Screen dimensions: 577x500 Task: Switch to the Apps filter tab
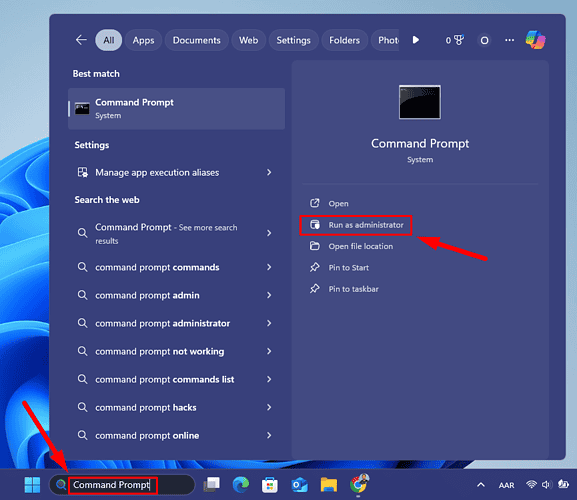click(x=144, y=40)
